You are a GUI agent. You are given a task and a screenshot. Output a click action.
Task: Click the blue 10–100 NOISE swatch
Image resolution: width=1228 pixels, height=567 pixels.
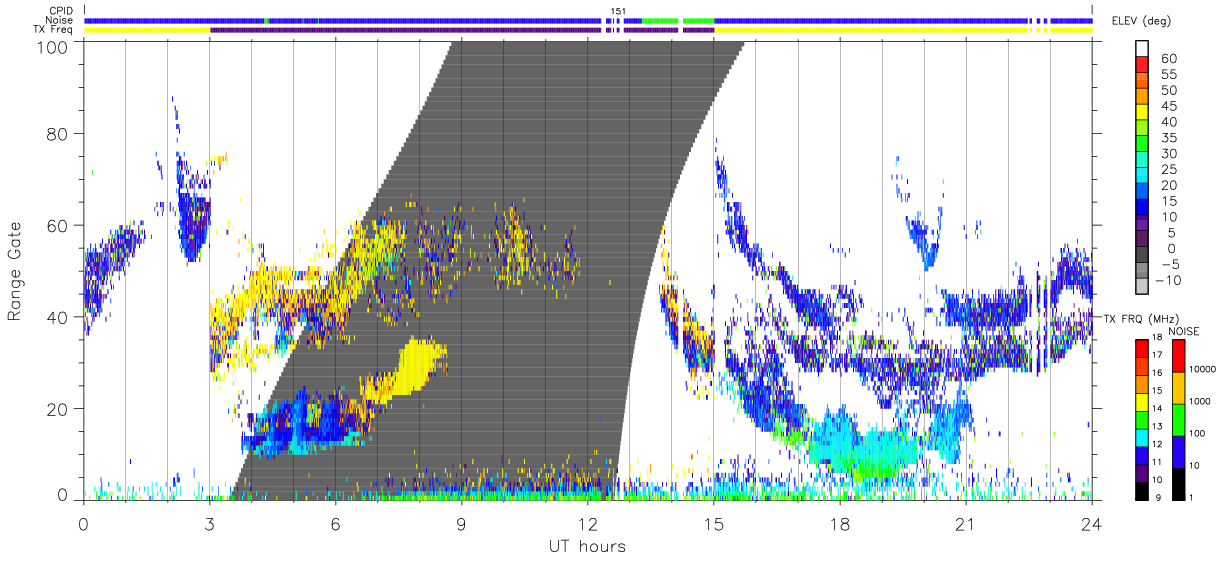pyautogui.click(x=1178, y=451)
